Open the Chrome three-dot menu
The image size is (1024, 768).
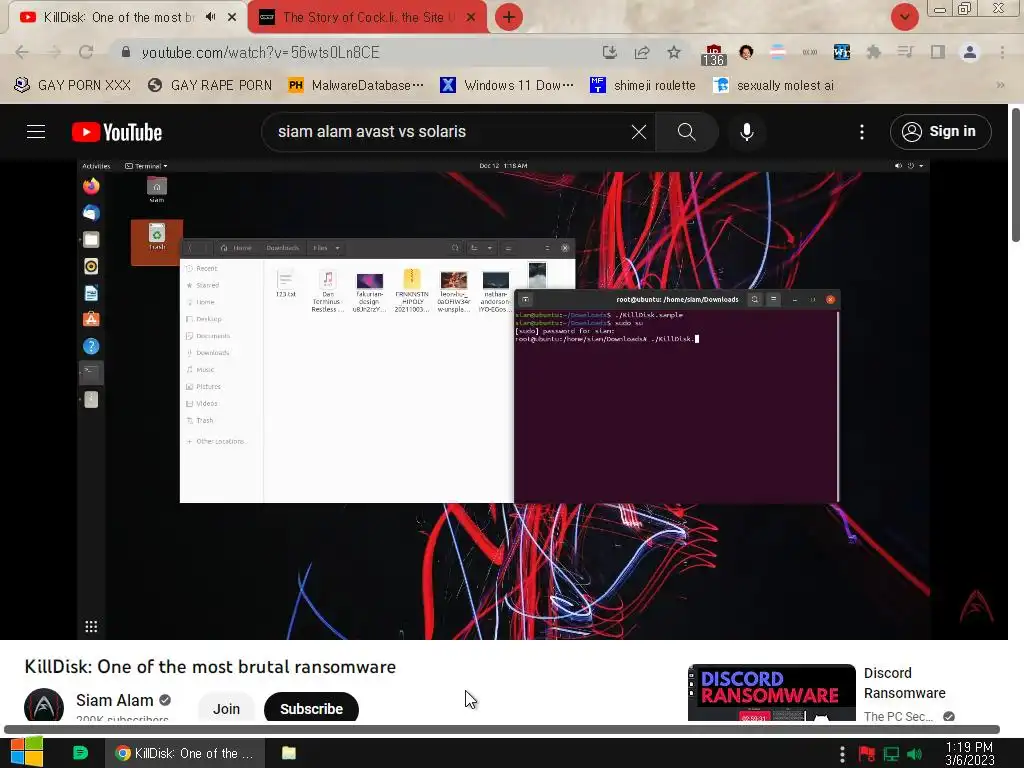[x=1002, y=52]
